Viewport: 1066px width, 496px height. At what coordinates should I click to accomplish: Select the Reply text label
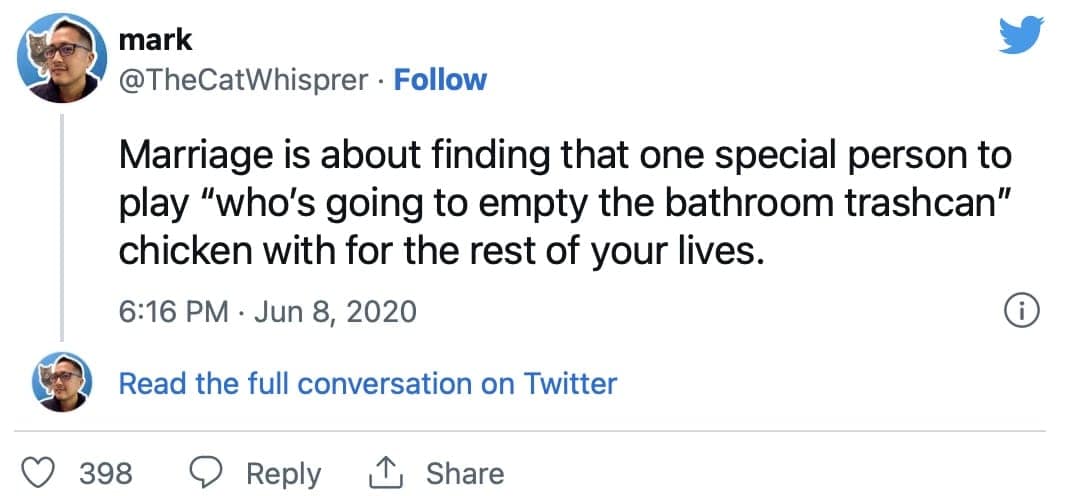283,474
